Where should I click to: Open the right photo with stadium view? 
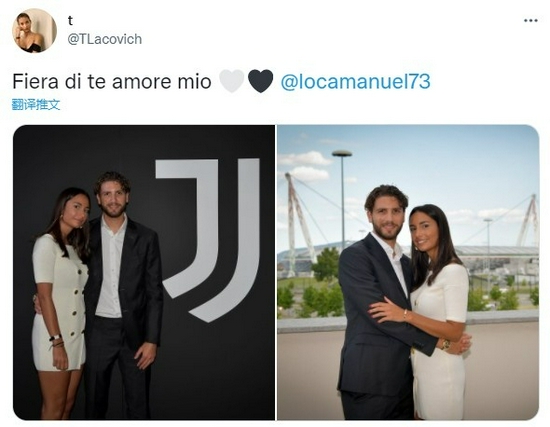[x=408, y=272]
